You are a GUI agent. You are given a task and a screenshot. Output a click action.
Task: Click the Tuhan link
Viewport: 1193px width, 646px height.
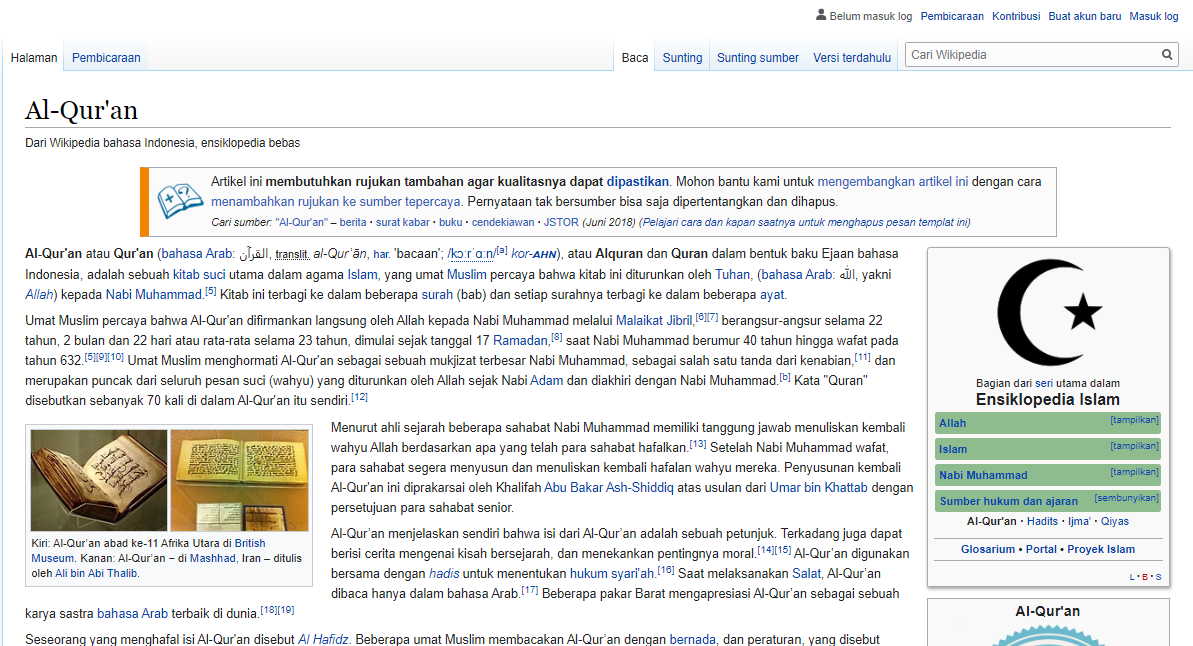click(x=732, y=275)
